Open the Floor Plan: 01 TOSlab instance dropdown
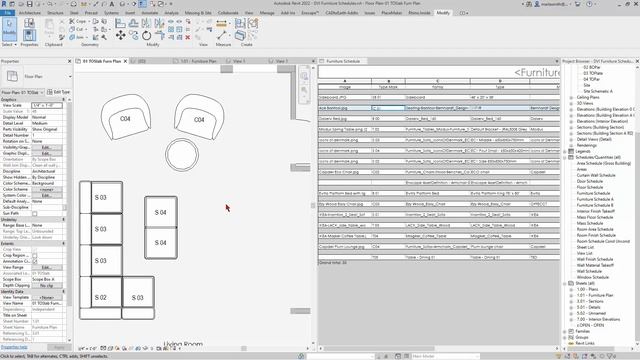640x360 pixels. (x=22, y=92)
